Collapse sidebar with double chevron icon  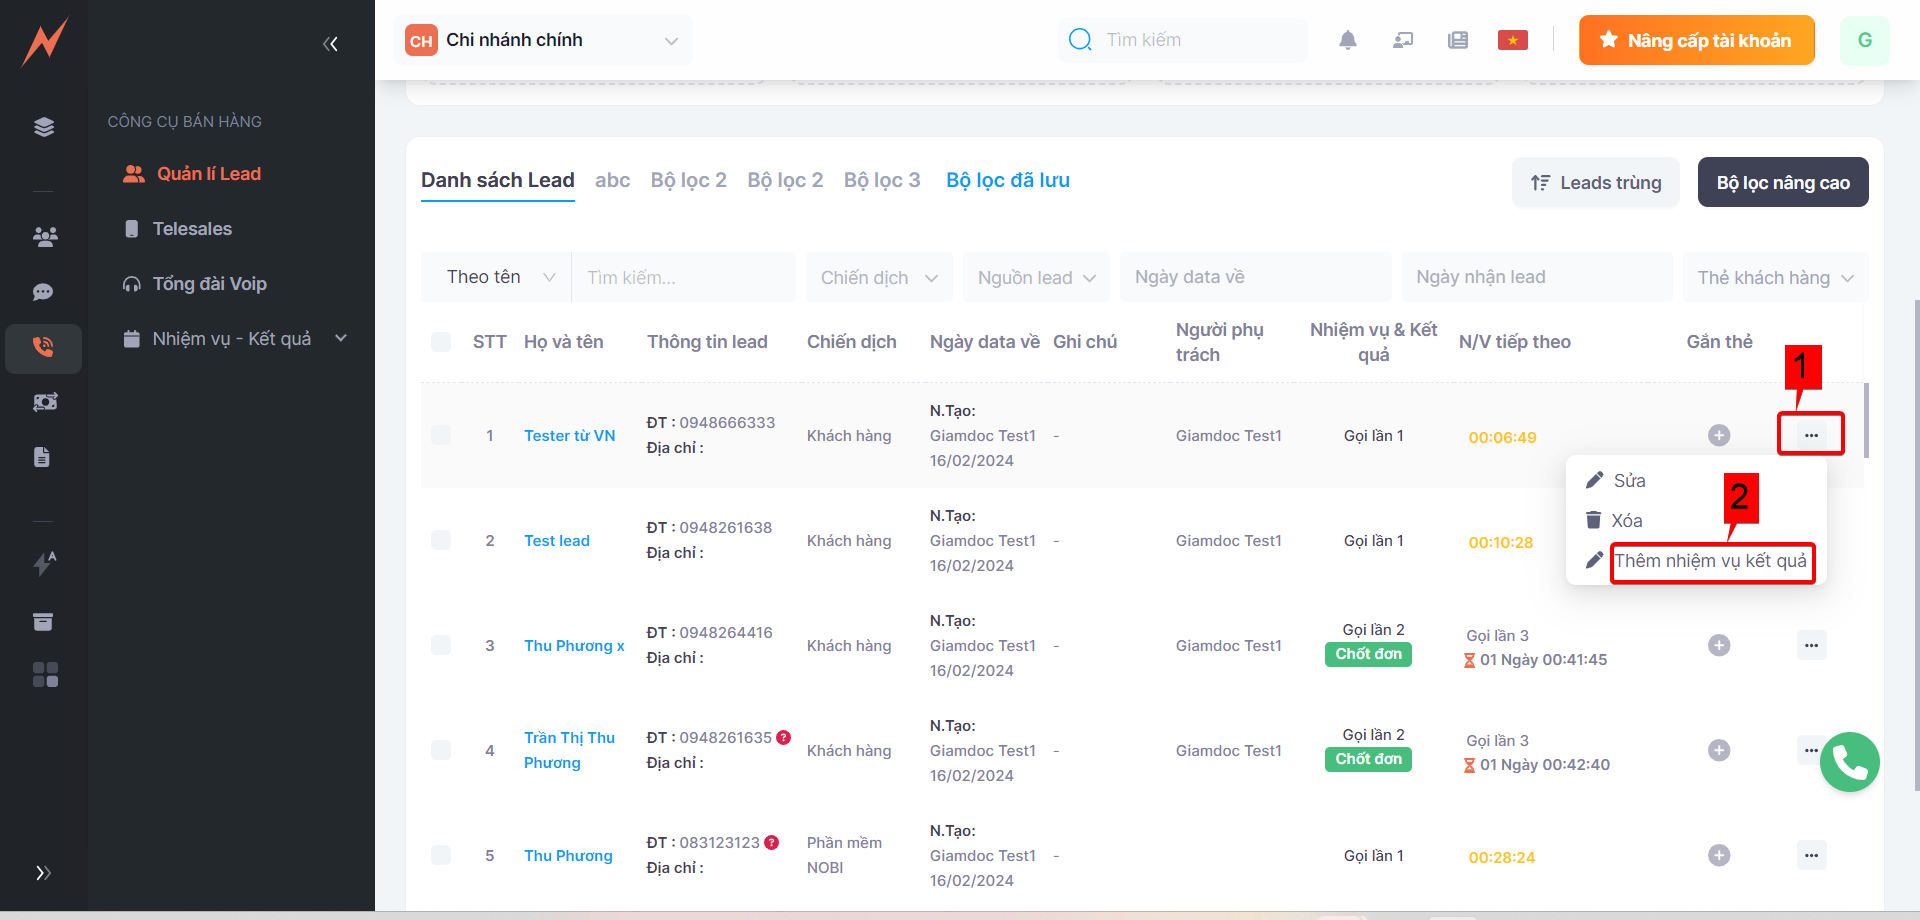click(x=331, y=43)
